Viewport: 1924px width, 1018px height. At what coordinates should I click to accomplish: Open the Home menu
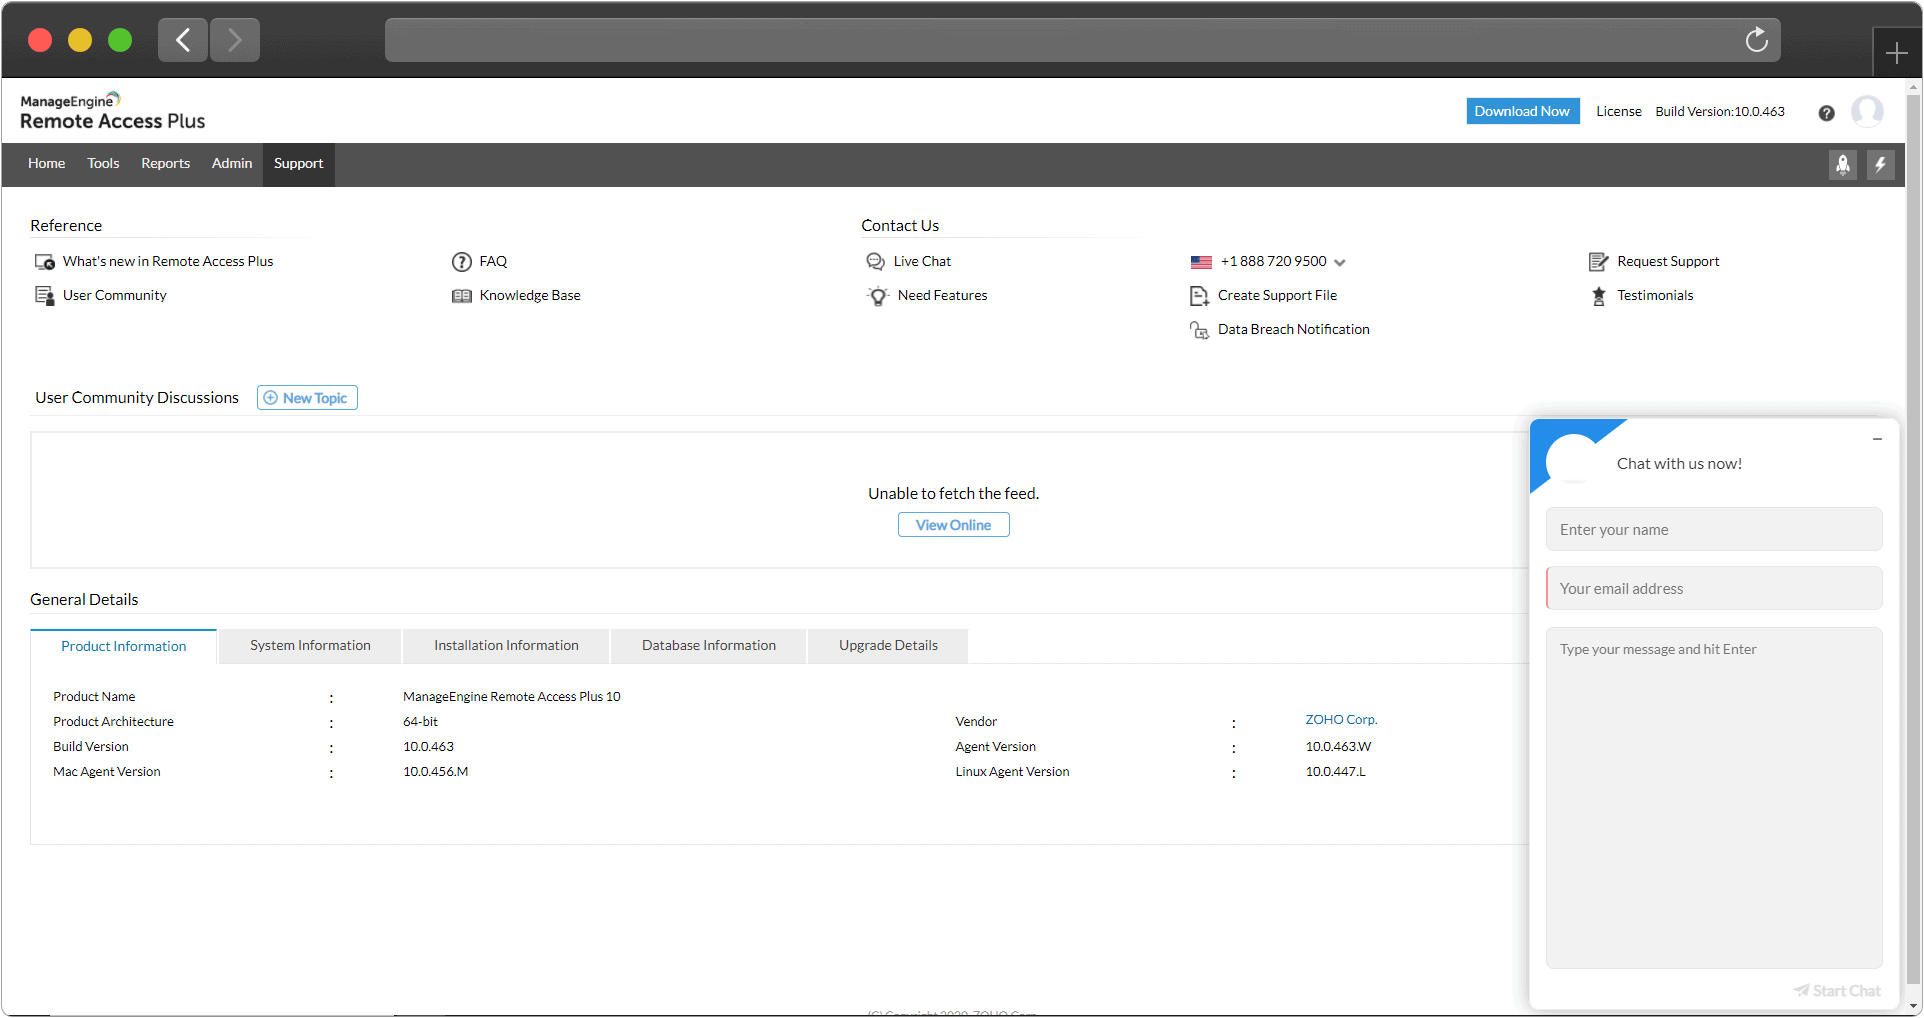coord(46,164)
